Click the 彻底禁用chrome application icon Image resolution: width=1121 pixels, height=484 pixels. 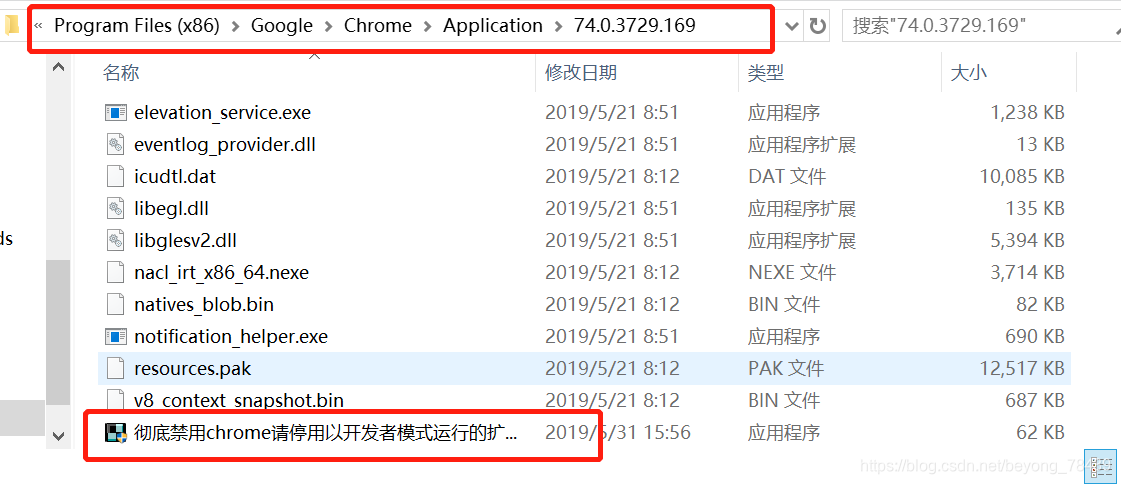pyautogui.click(x=115, y=433)
